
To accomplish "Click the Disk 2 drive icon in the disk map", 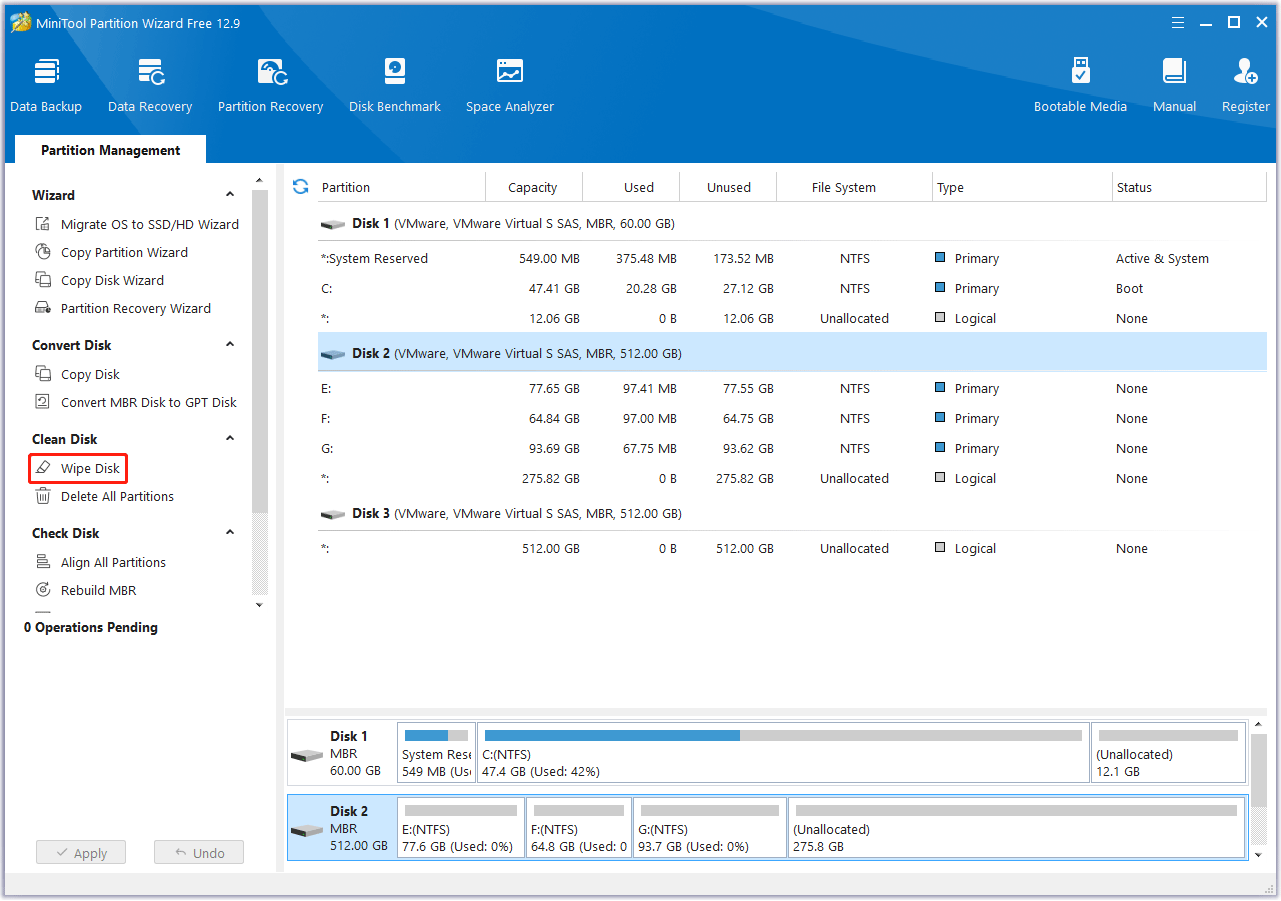I will coord(307,830).
